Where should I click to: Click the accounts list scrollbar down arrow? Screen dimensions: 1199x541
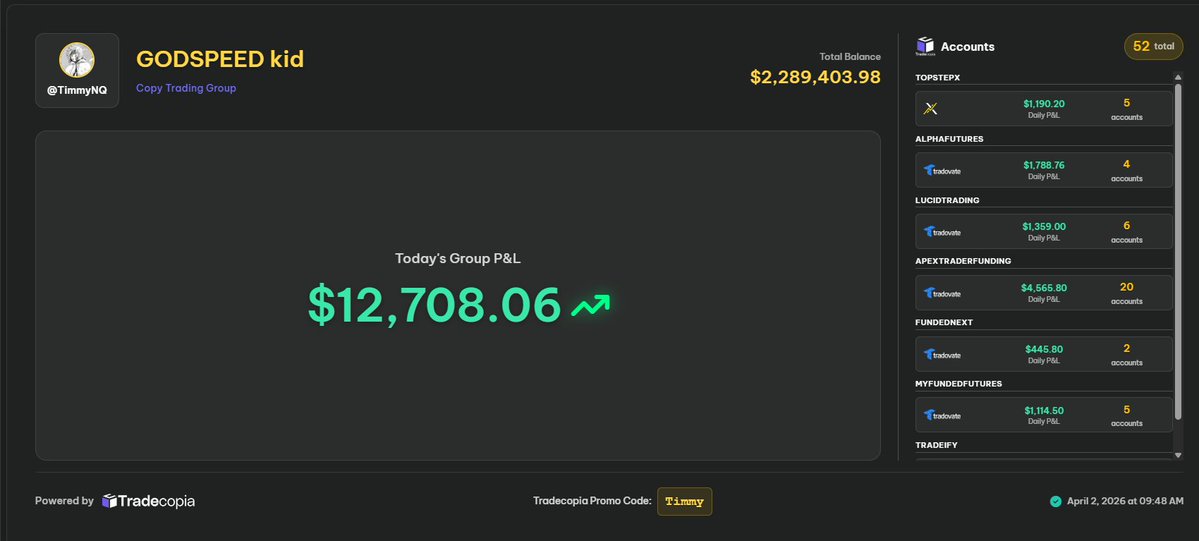pos(1178,455)
